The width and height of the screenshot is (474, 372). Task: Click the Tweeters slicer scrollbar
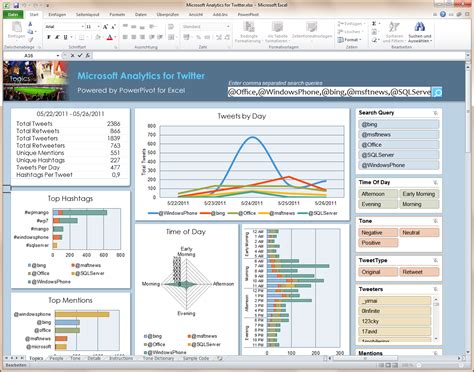click(x=436, y=320)
